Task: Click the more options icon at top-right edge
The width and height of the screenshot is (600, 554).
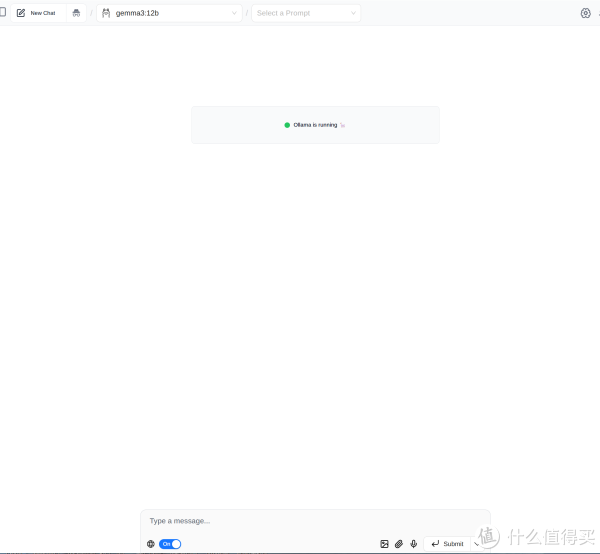Action: tap(598, 13)
